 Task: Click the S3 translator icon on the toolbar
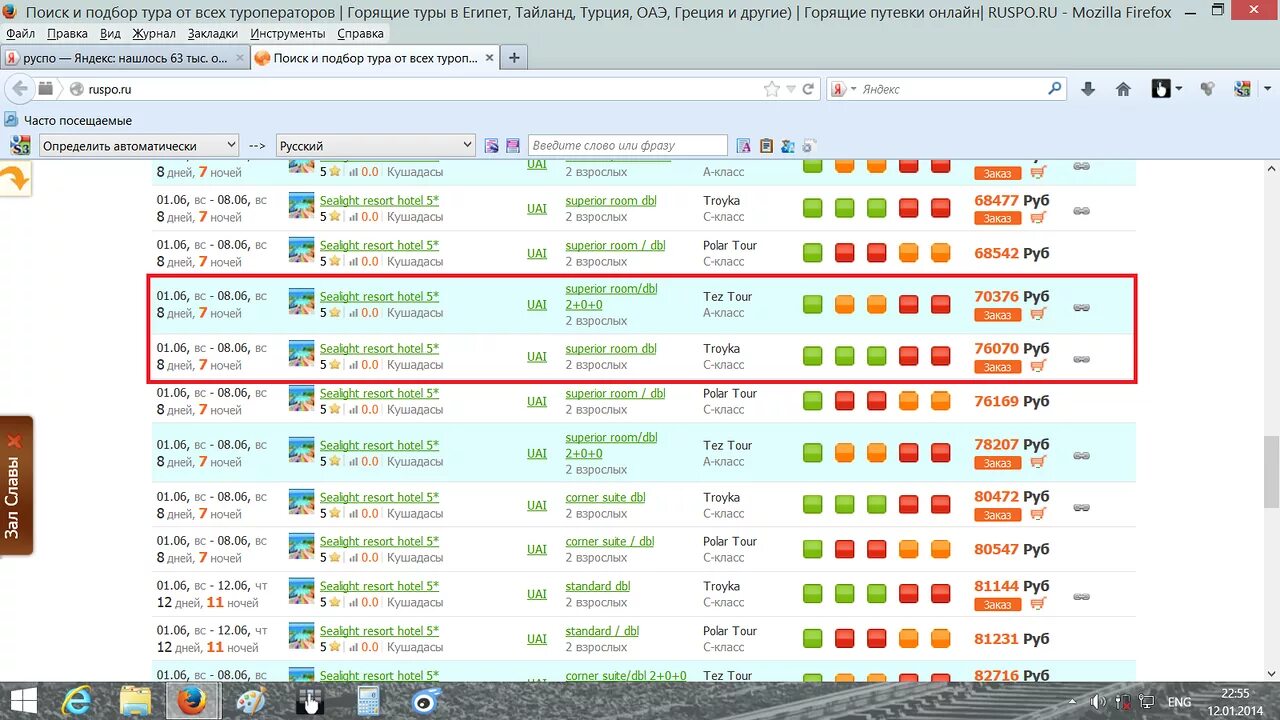(x=20, y=145)
